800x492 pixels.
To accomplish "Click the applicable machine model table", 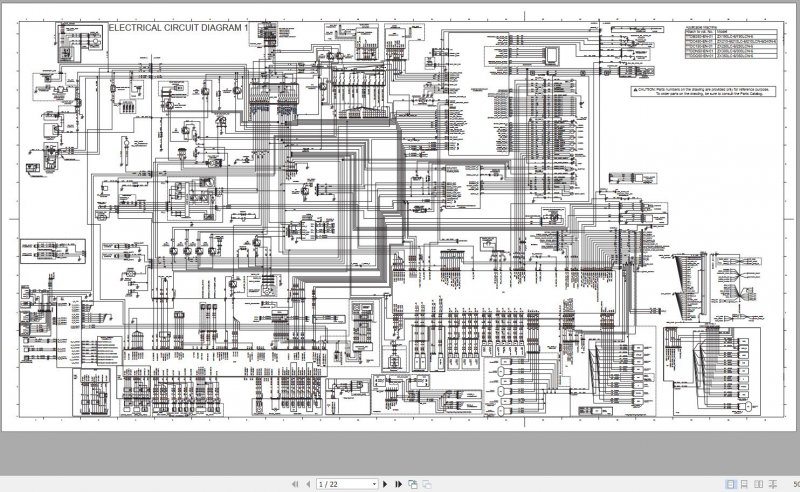I will 731,42.
